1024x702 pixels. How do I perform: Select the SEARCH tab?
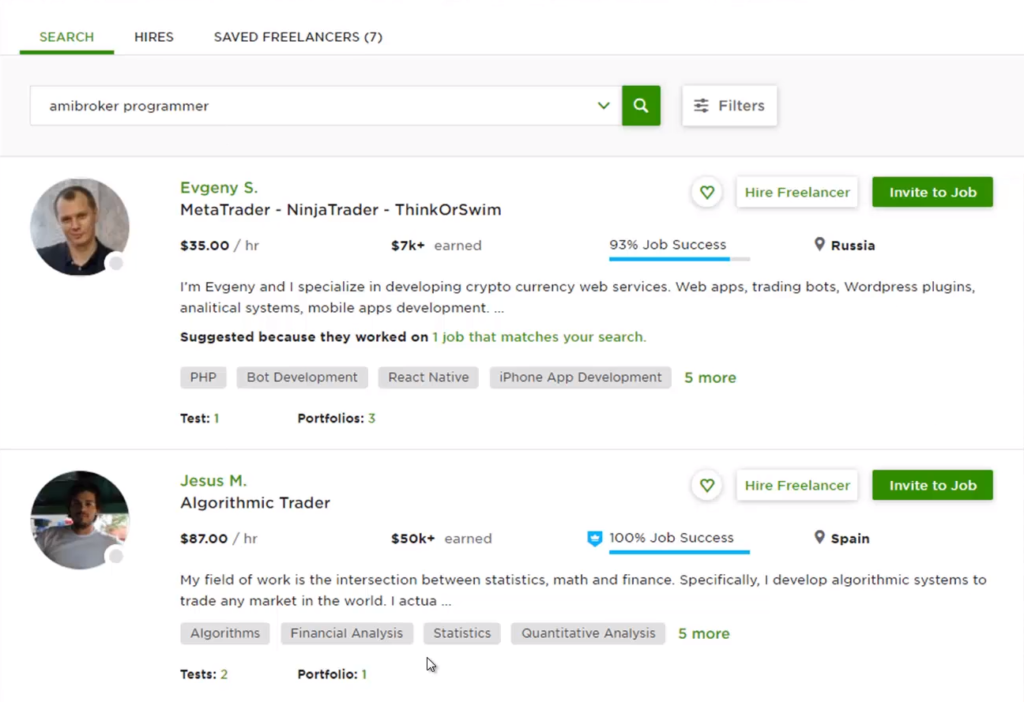coord(67,37)
